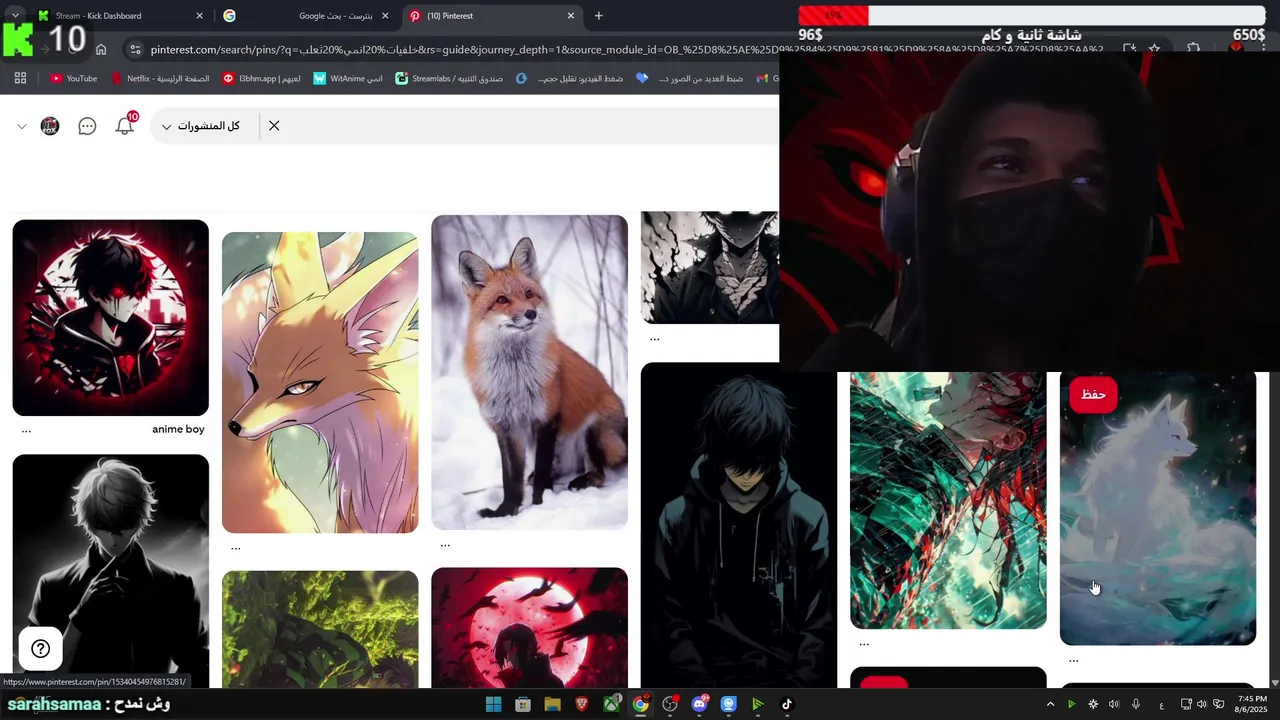Open more options under snow fox pin
1280x720 pixels.
tap(445, 544)
